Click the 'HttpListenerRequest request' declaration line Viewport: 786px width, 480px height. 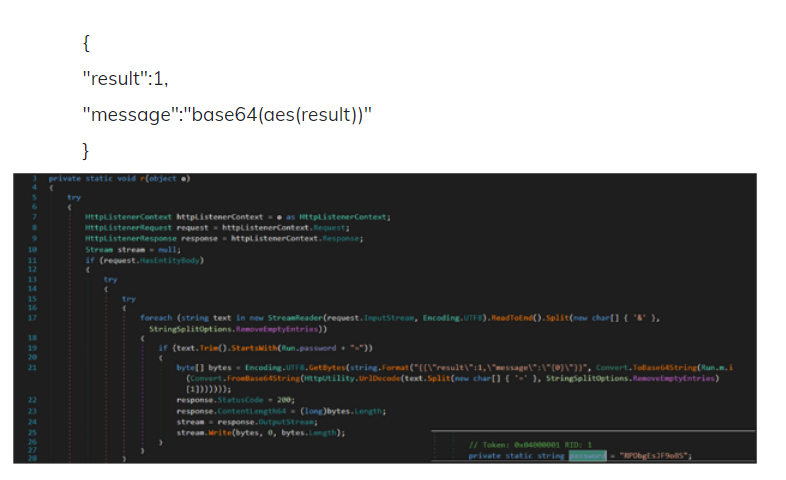[217, 227]
